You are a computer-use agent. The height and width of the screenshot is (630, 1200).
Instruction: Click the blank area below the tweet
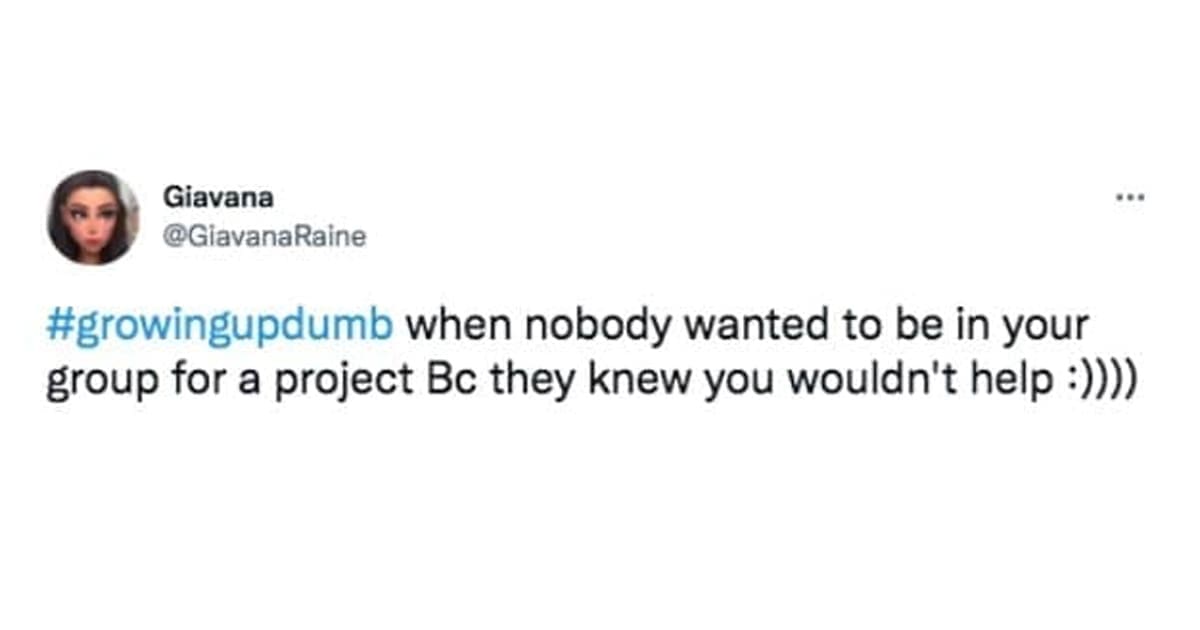(600, 520)
